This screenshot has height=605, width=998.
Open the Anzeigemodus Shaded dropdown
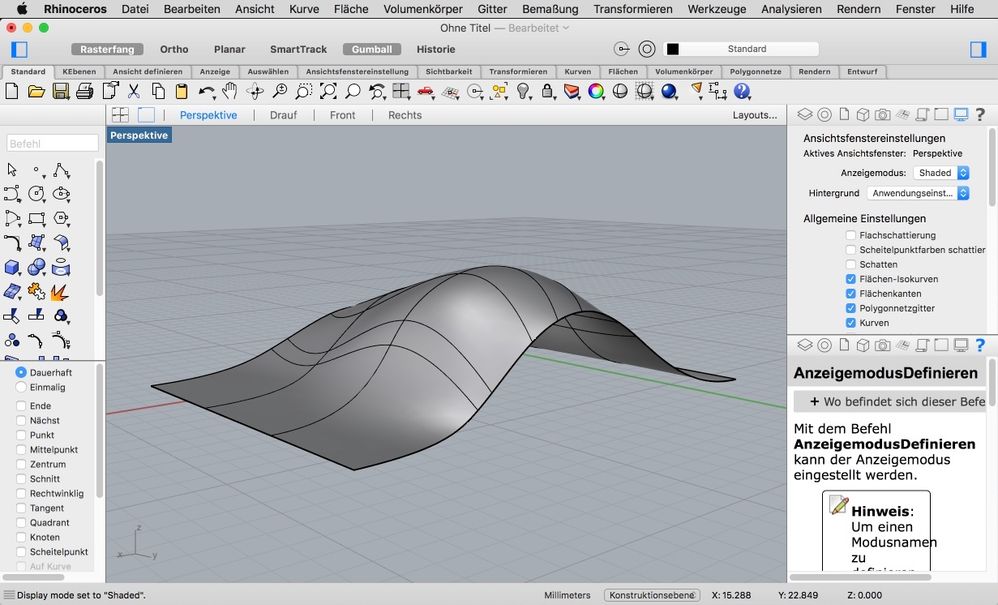[942, 173]
